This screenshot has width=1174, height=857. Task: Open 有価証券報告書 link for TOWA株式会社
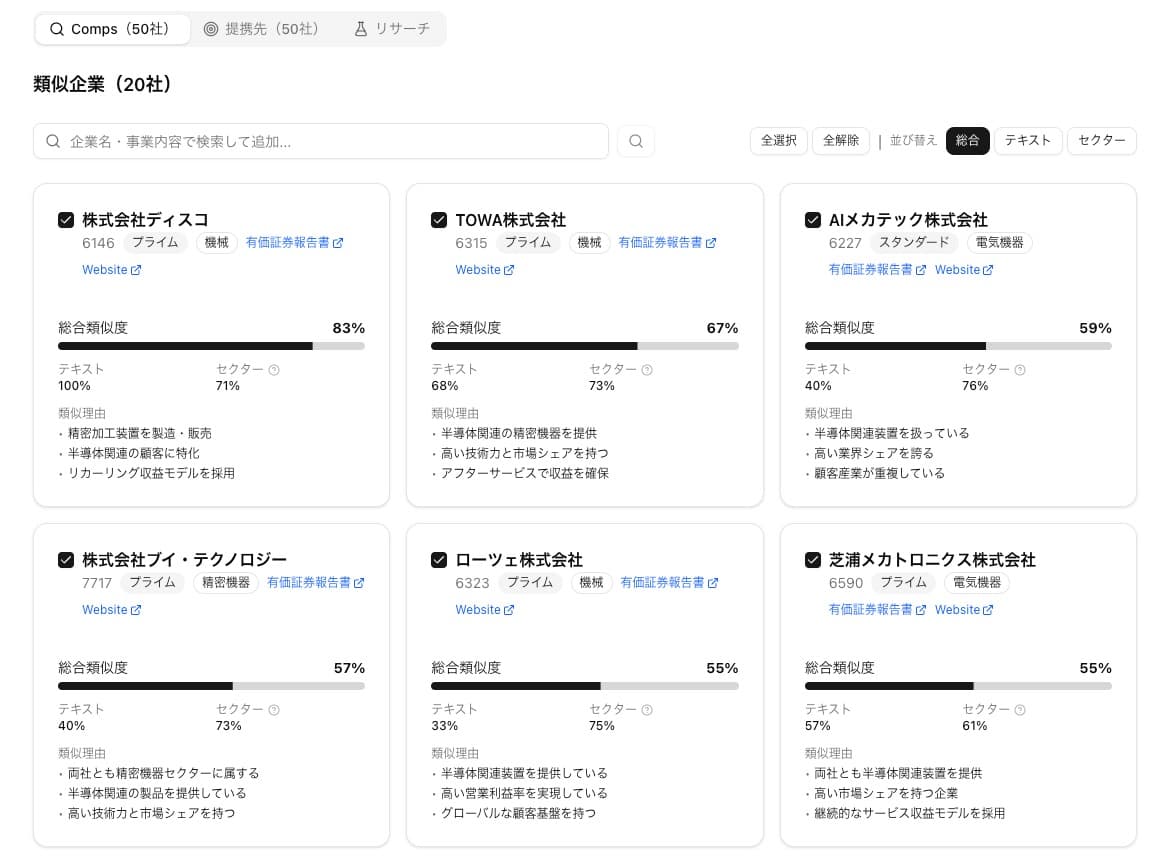coord(667,243)
